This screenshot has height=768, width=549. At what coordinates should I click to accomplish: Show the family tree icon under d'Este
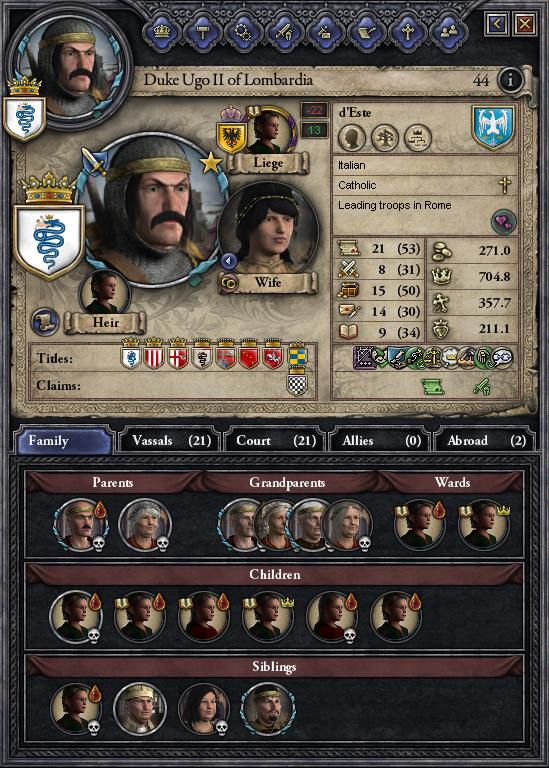384,138
